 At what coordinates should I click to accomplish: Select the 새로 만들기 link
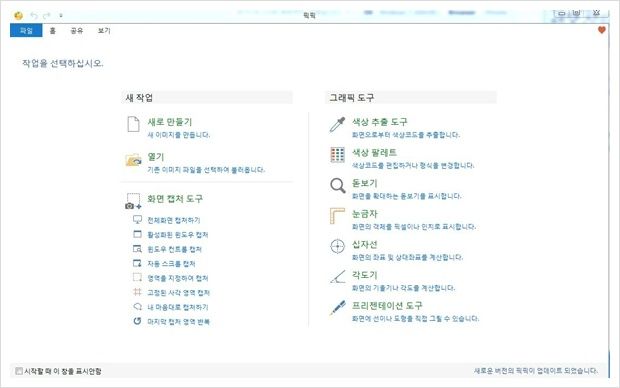(x=170, y=122)
